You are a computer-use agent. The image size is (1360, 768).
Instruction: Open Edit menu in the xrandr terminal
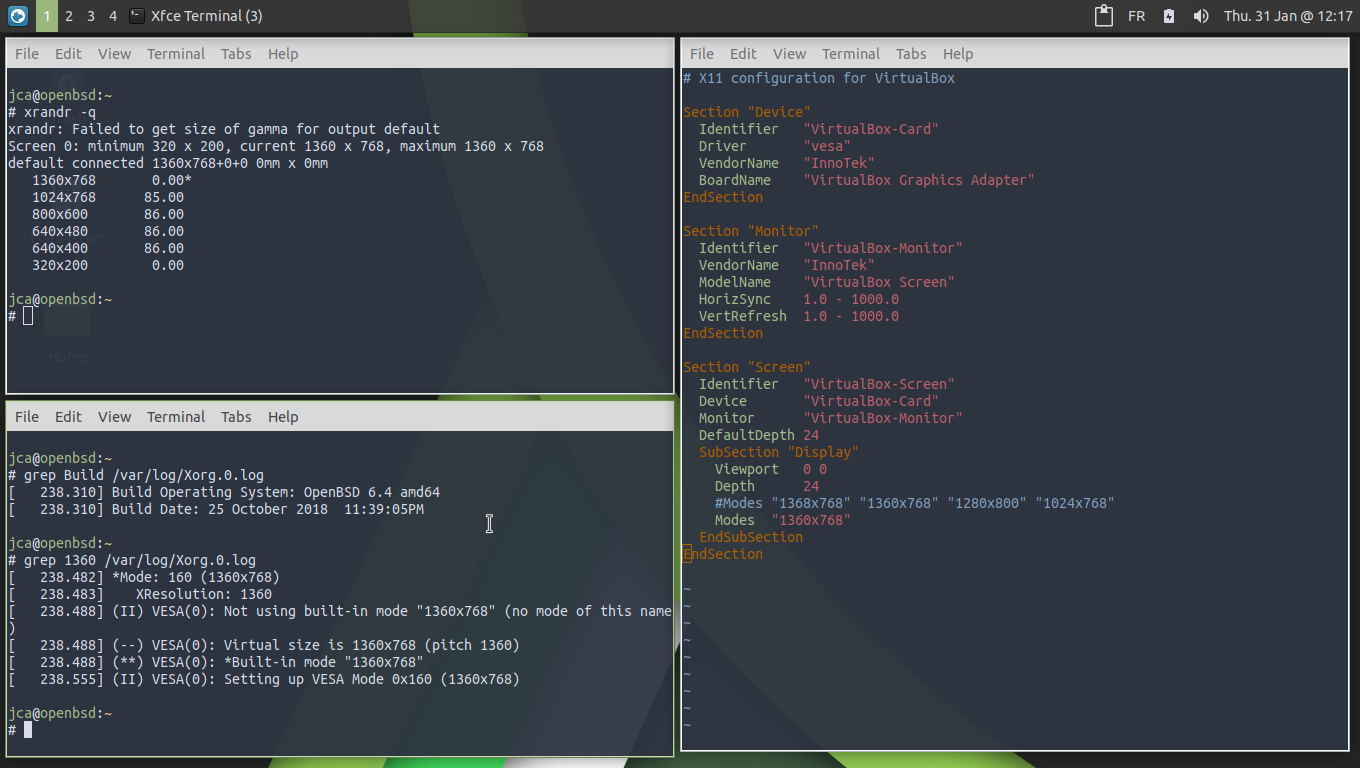[68, 54]
